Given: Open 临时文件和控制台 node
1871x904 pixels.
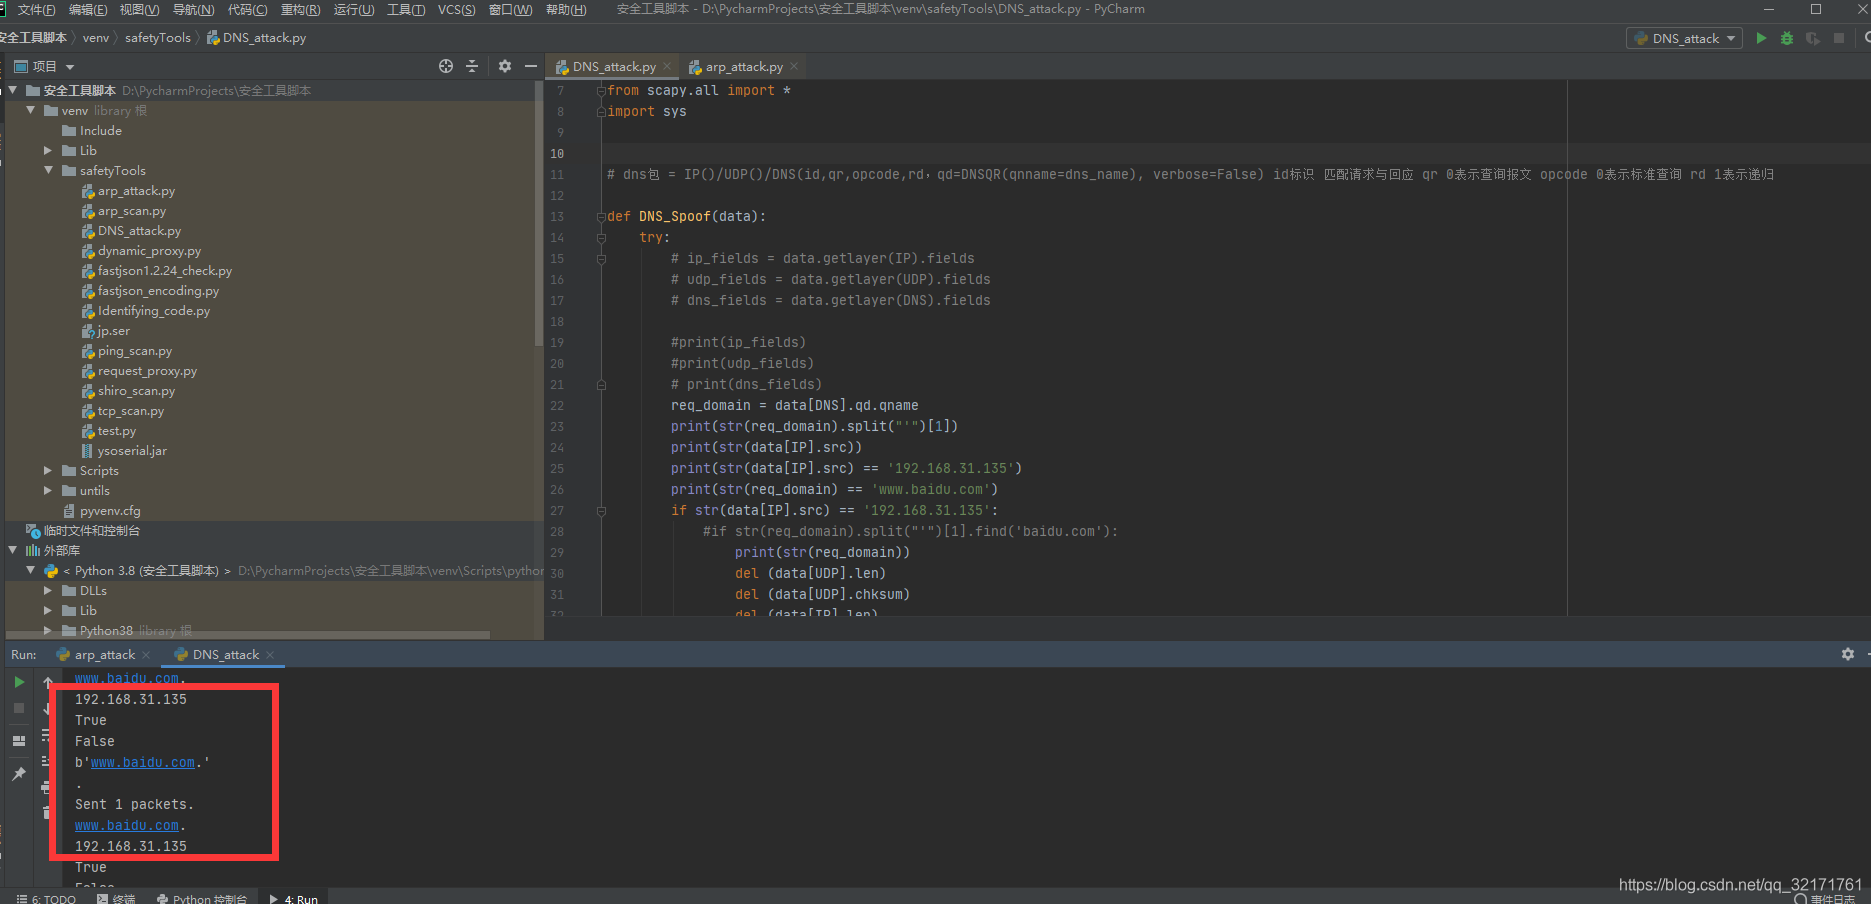Looking at the screenshot, I should tap(91, 531).
